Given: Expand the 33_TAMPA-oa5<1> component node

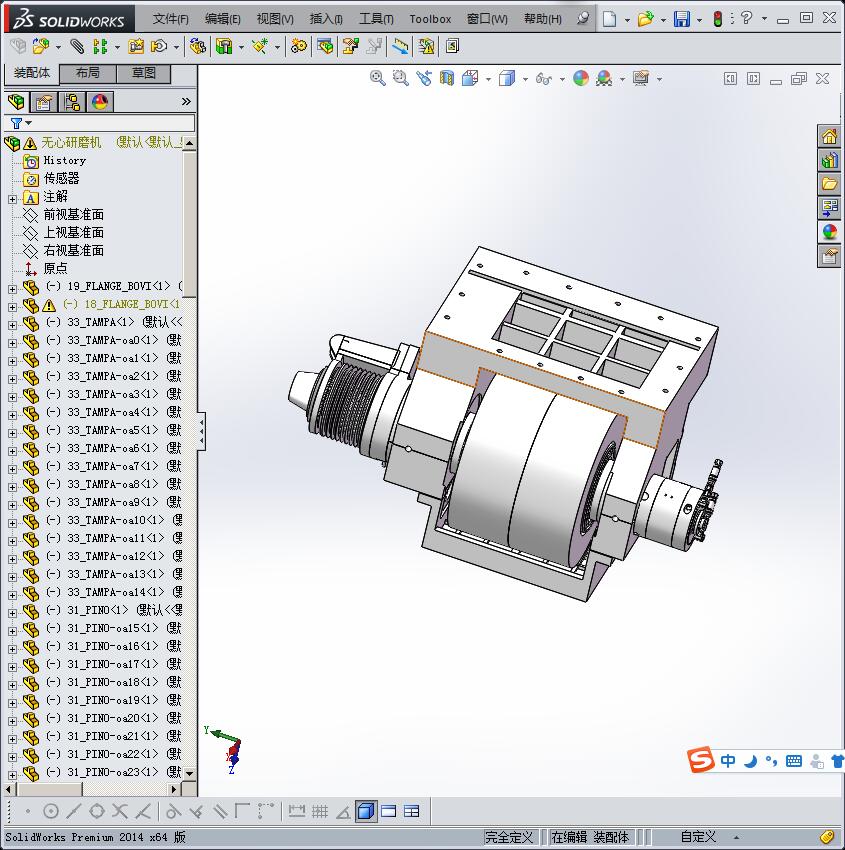Looking at the screenshot, I should (12, 433).
